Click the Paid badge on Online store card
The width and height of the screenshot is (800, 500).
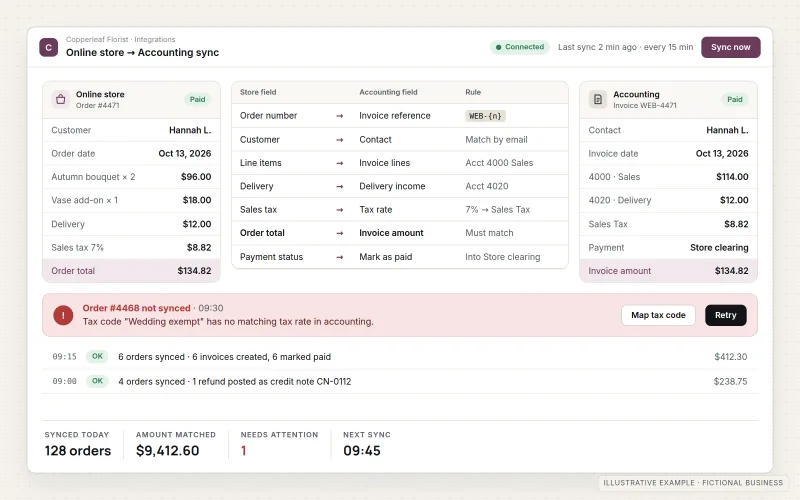click(x=197, y=99)
